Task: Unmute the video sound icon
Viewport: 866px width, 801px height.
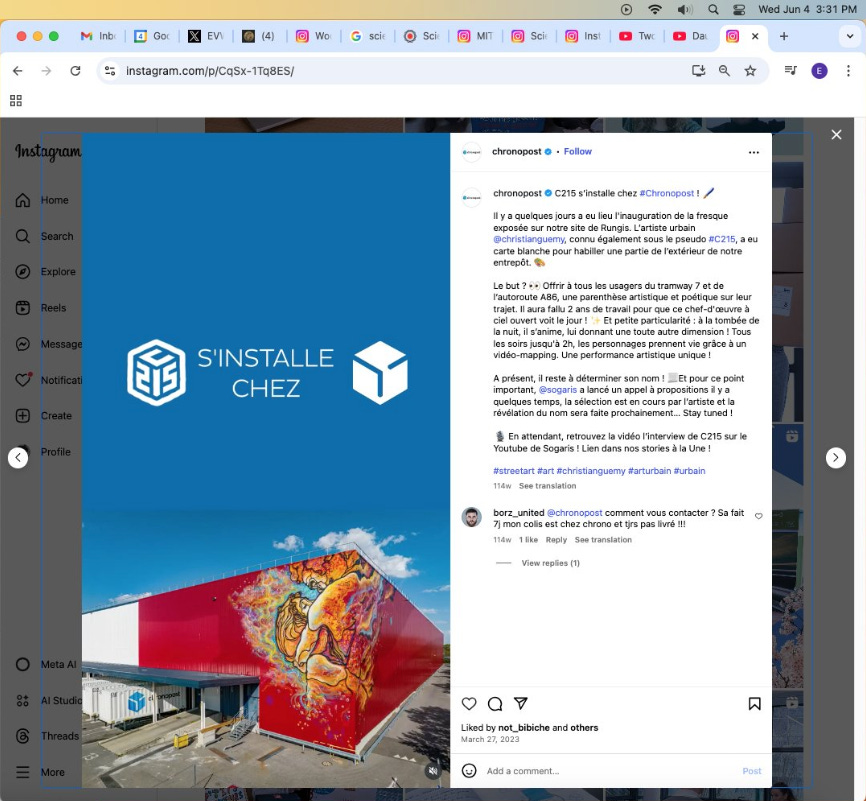Action: (433, 771)
